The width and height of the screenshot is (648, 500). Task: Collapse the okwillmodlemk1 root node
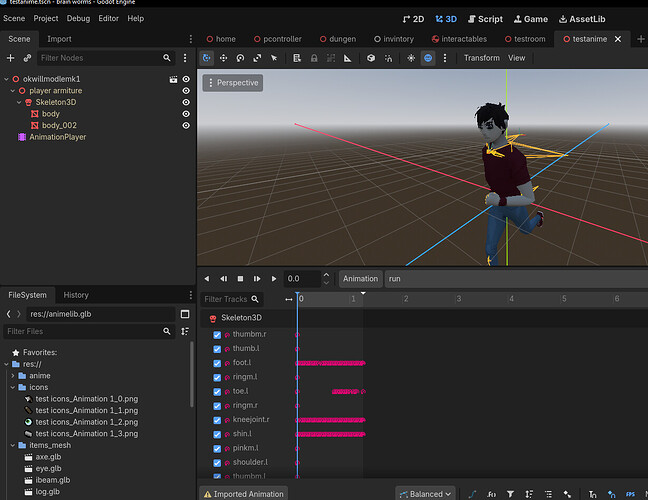(x=6, y=79)
